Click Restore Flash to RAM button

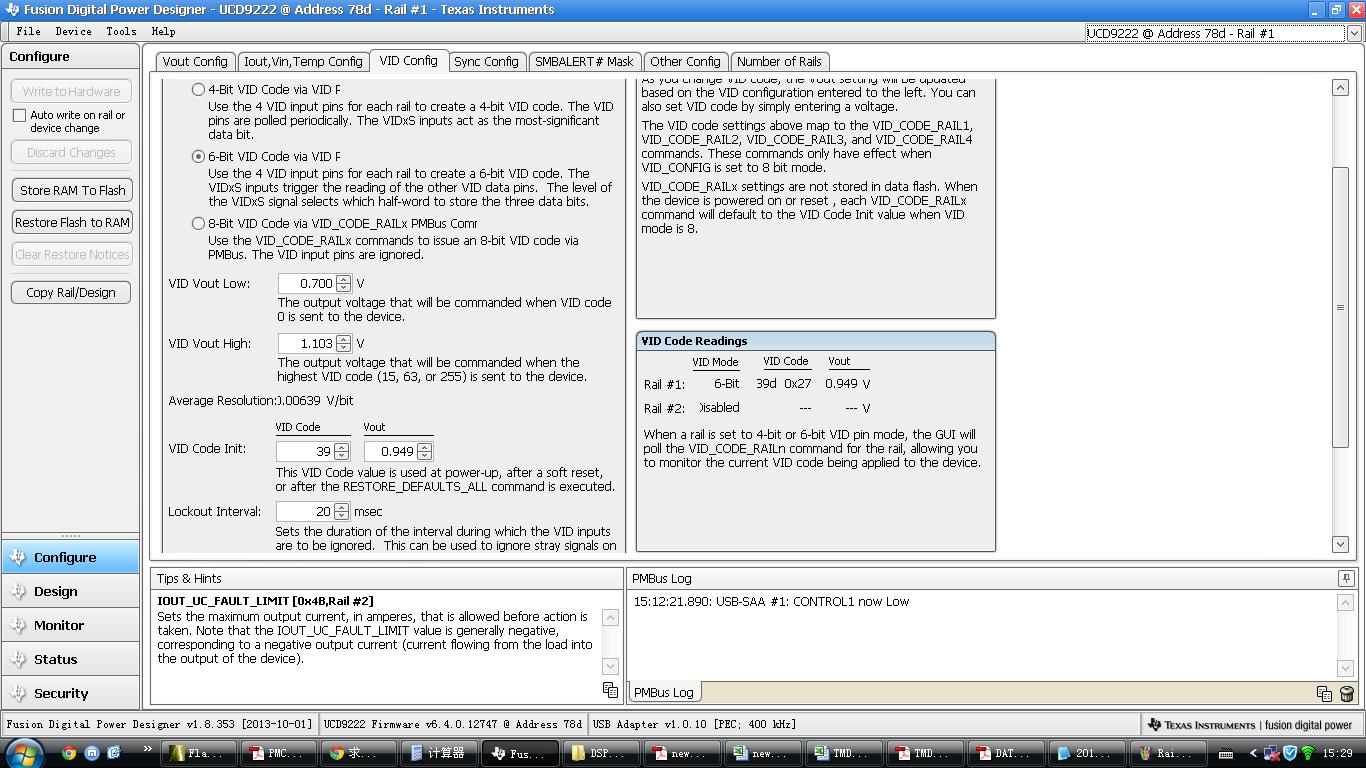pyautogui.click(x=71, y=222)
